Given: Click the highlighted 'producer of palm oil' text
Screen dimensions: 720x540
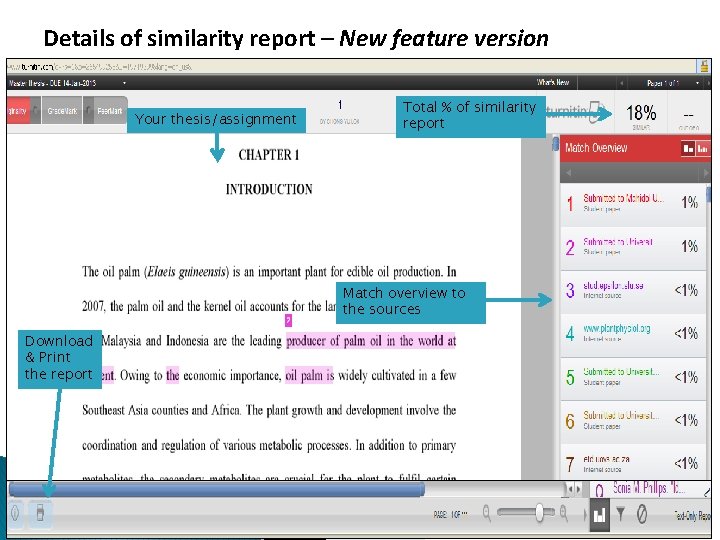Looking at the screenshot, I should coord(333,341).
